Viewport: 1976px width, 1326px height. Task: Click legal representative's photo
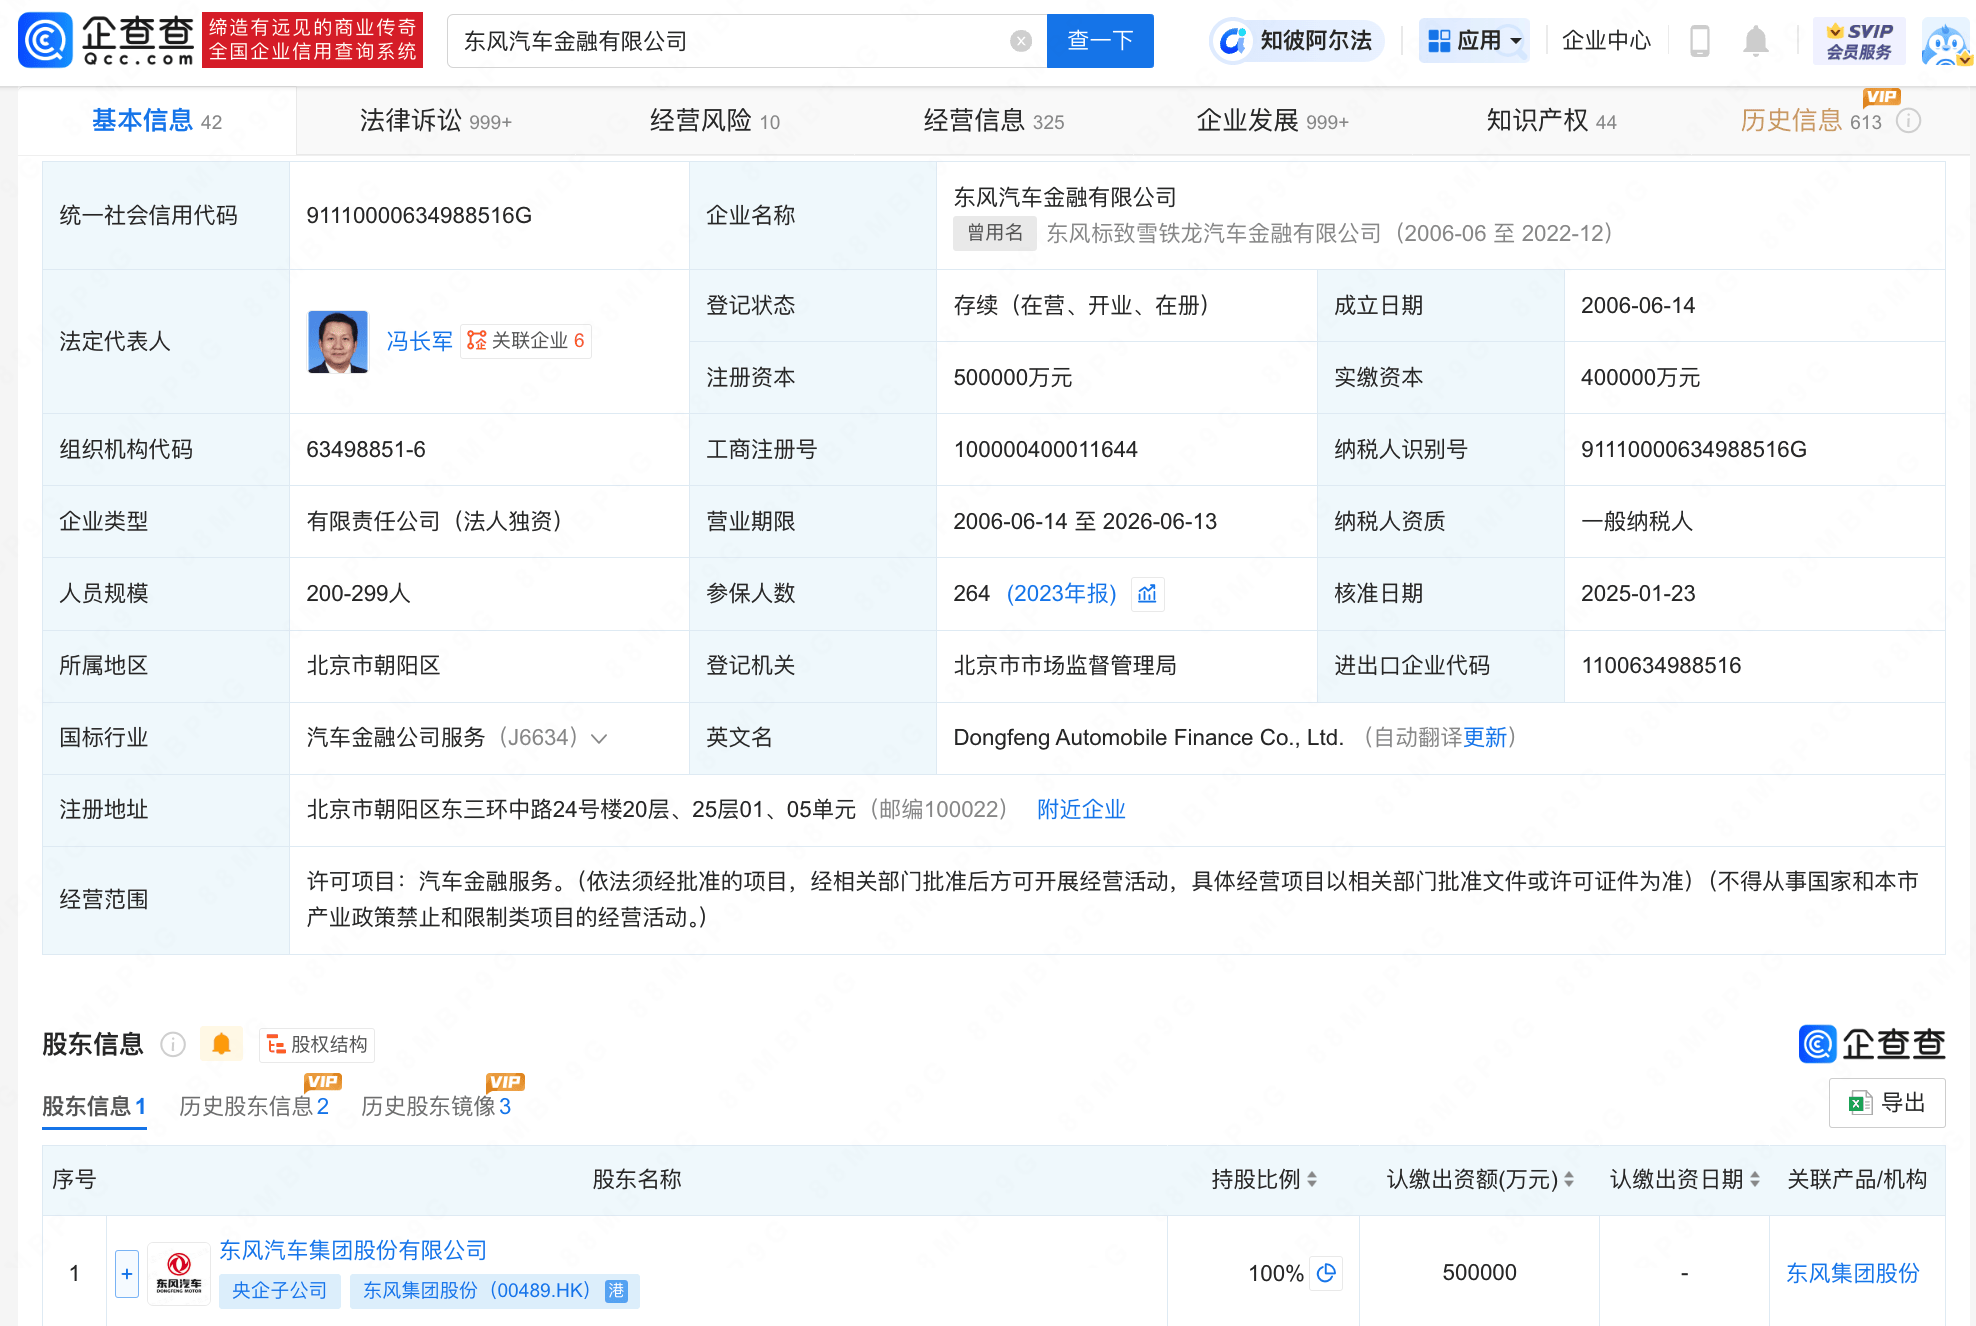point(338,341)
